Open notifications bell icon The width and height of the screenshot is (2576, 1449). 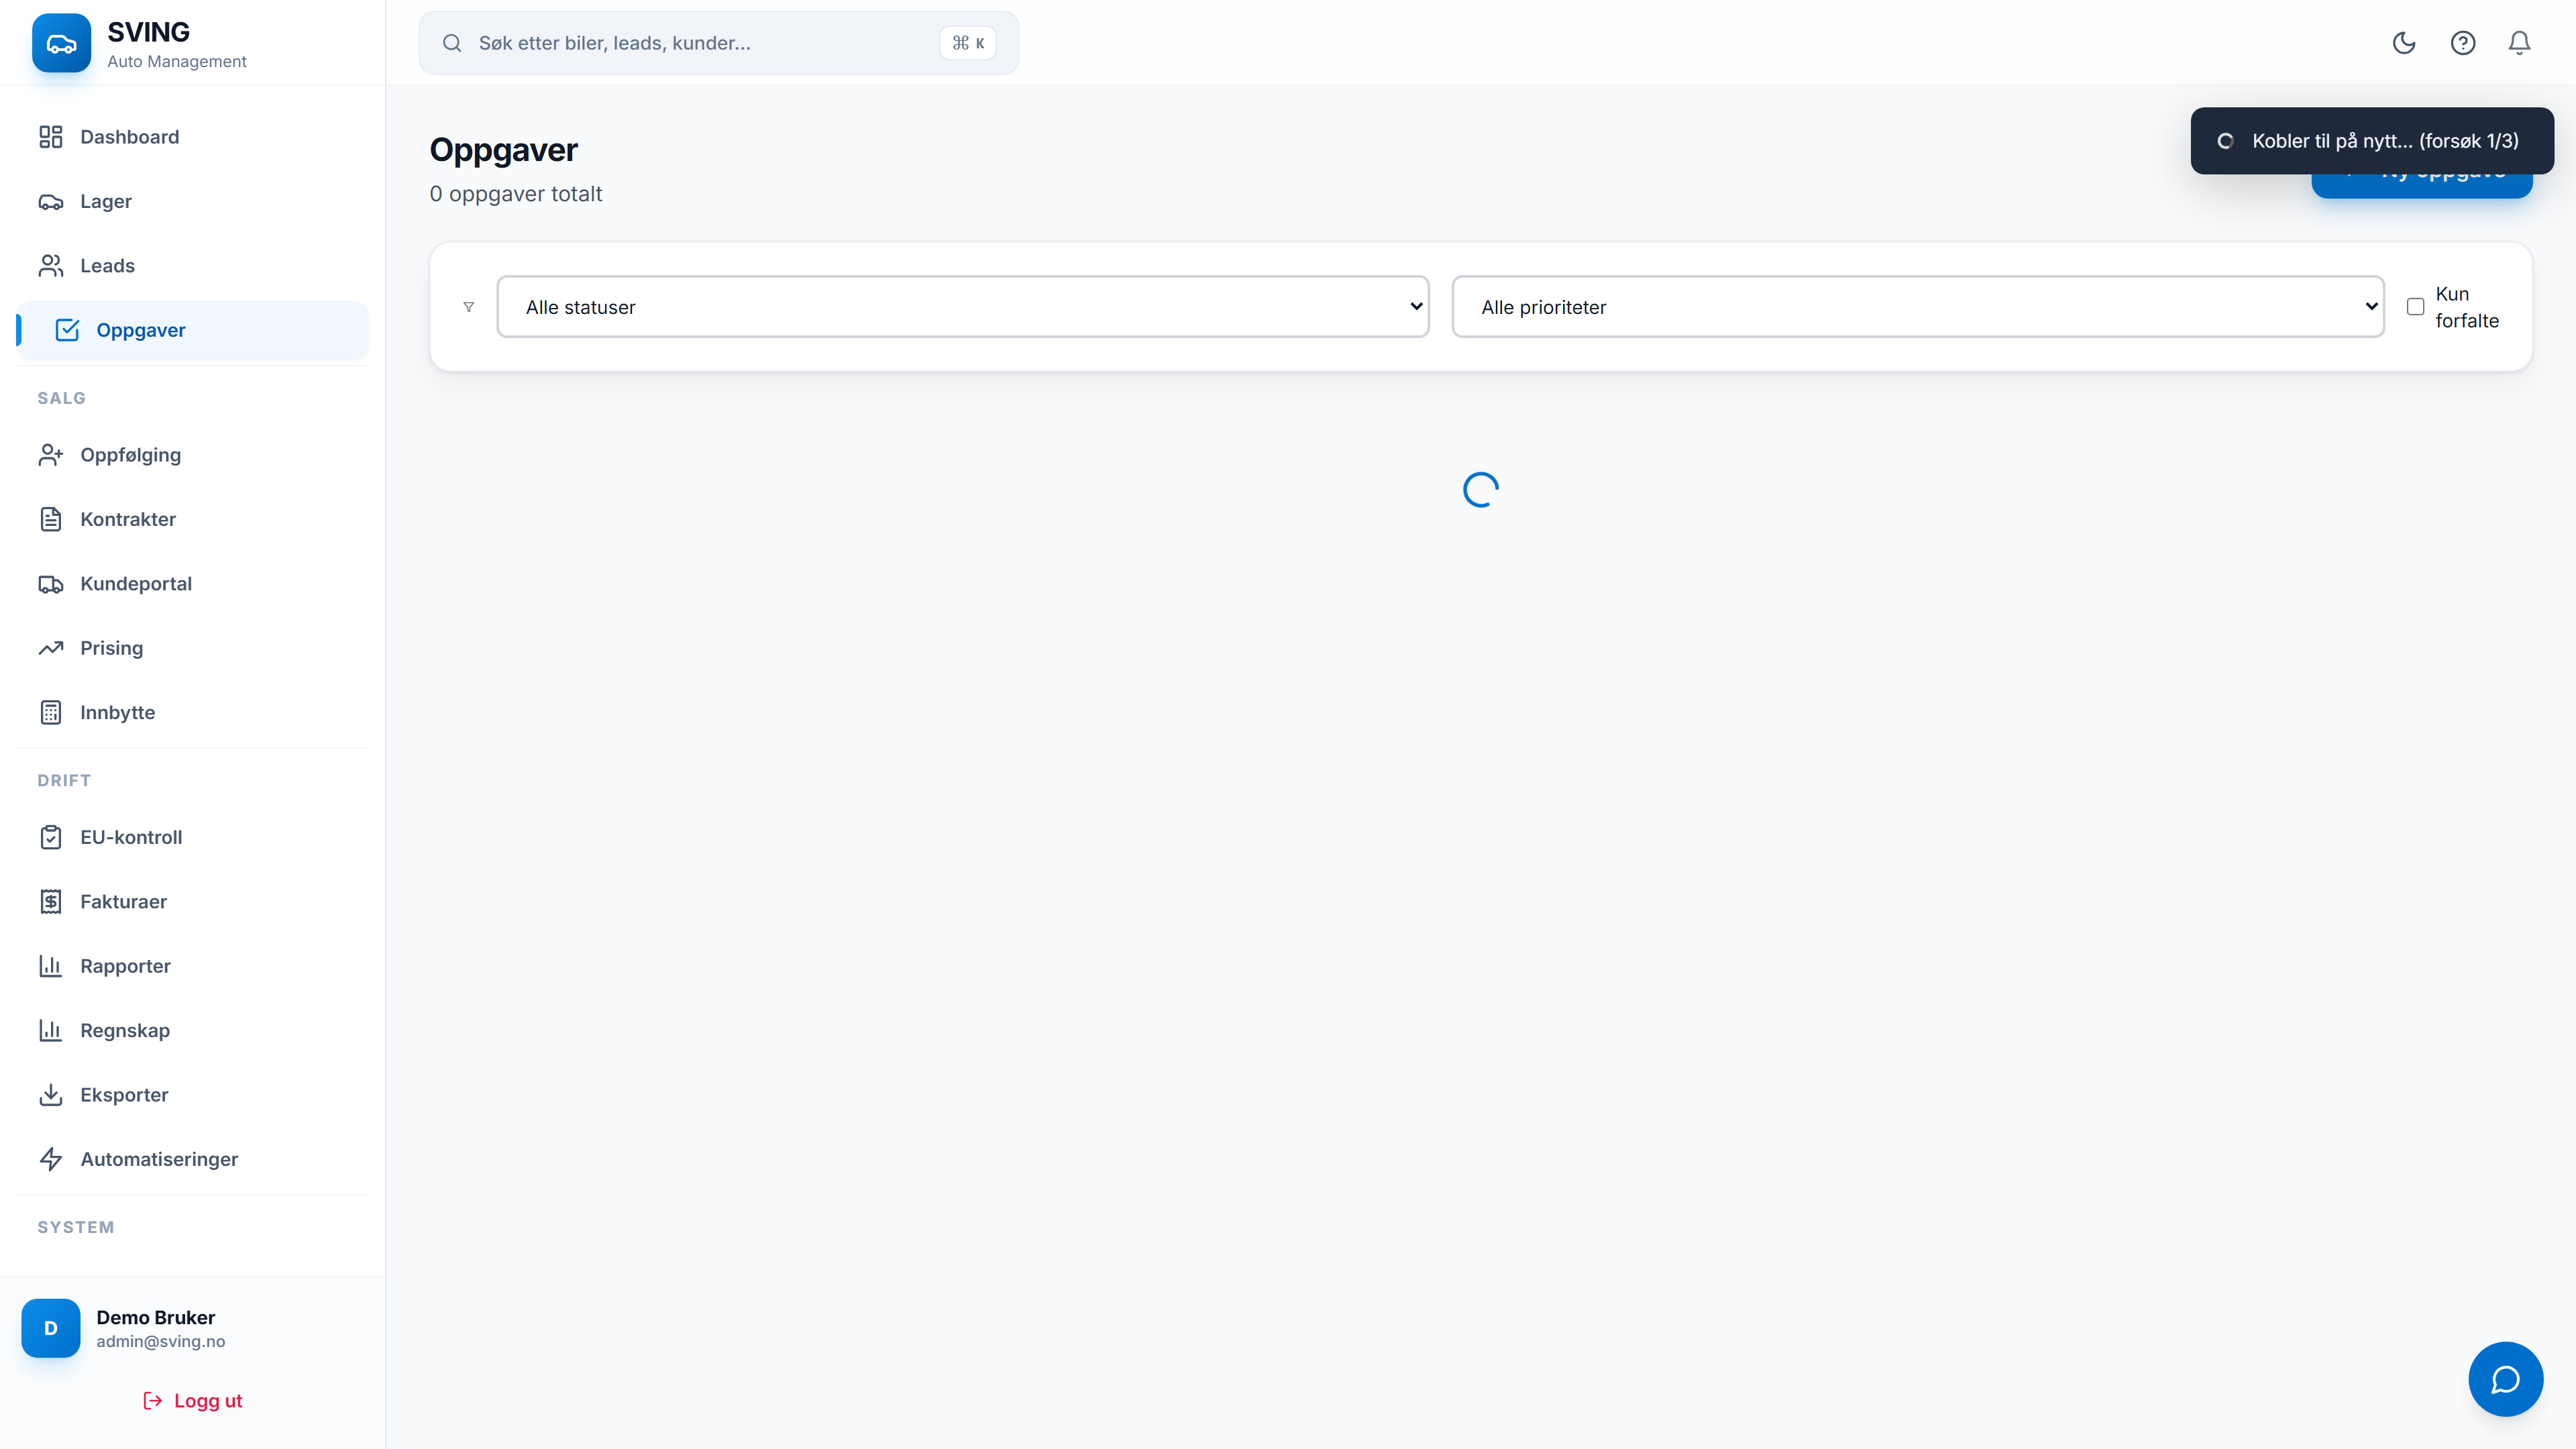click(2519, 43)
